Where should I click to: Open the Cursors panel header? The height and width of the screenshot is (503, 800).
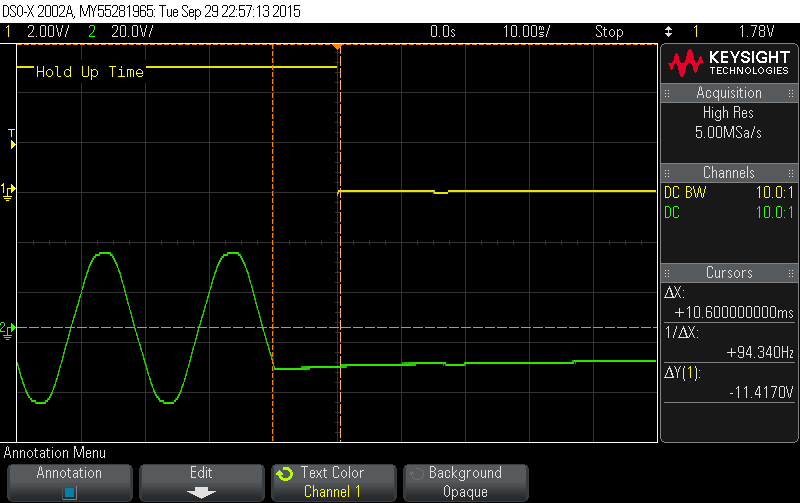coord(729,272)
